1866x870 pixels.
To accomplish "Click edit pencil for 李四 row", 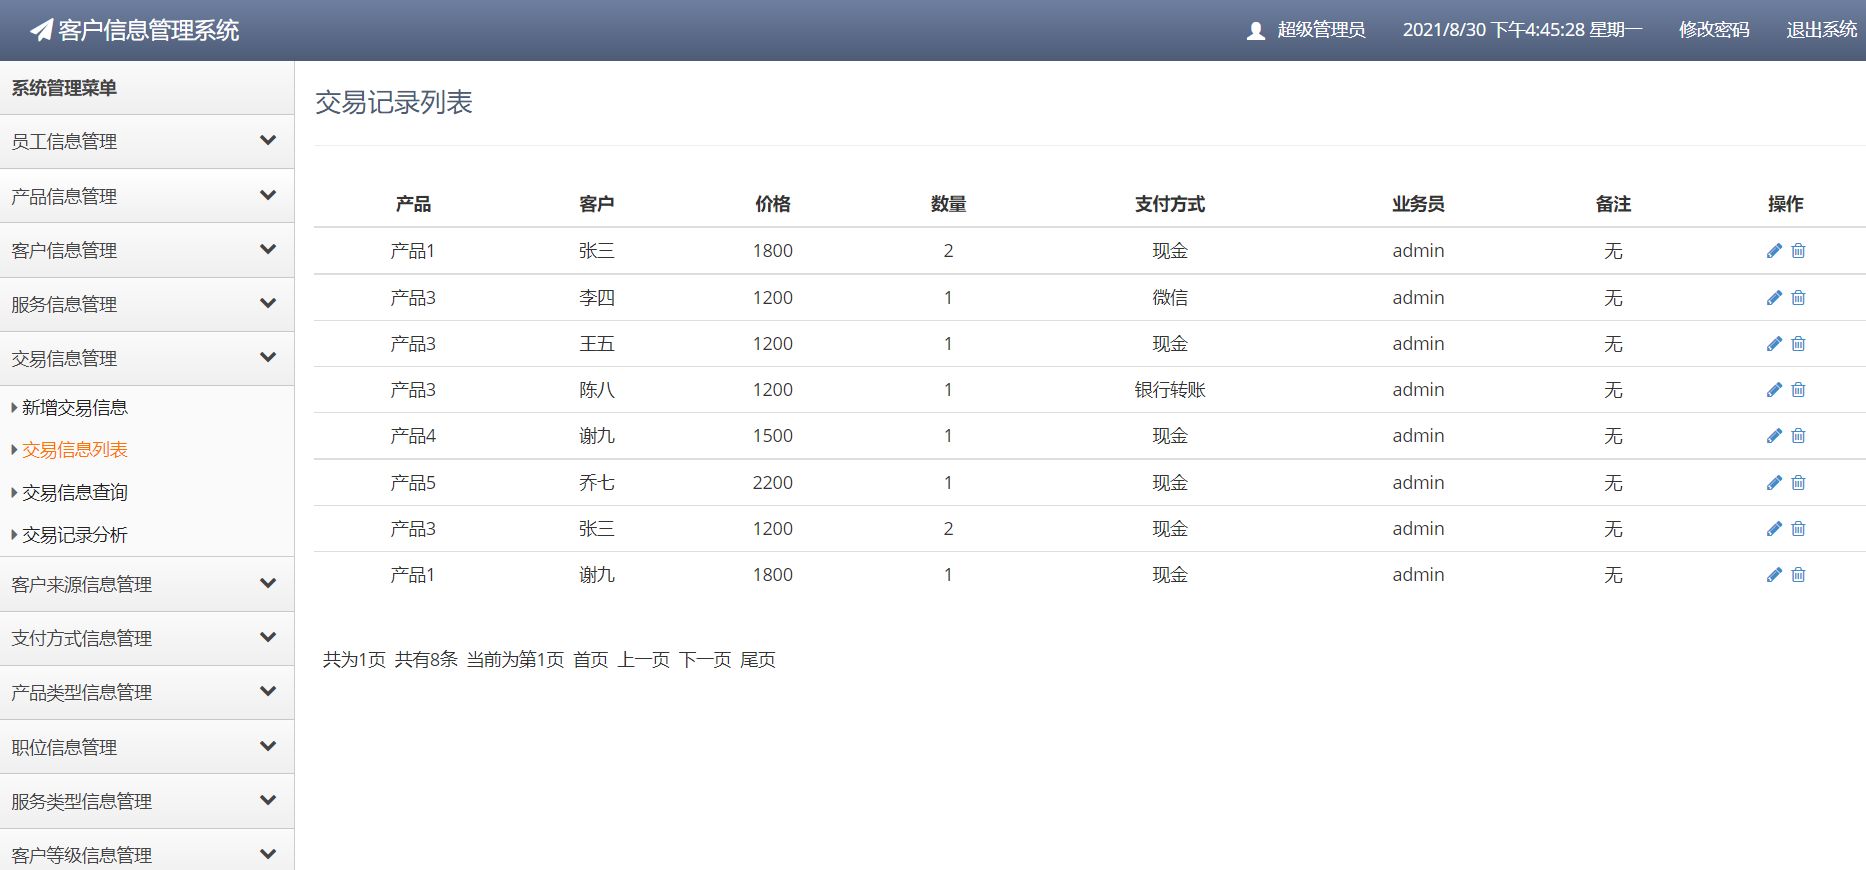I will [x=1774, y=298].
